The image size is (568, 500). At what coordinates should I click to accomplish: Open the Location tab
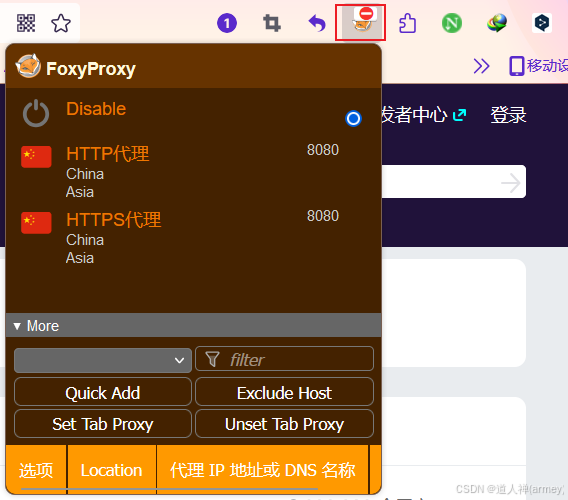pos(112,470)
